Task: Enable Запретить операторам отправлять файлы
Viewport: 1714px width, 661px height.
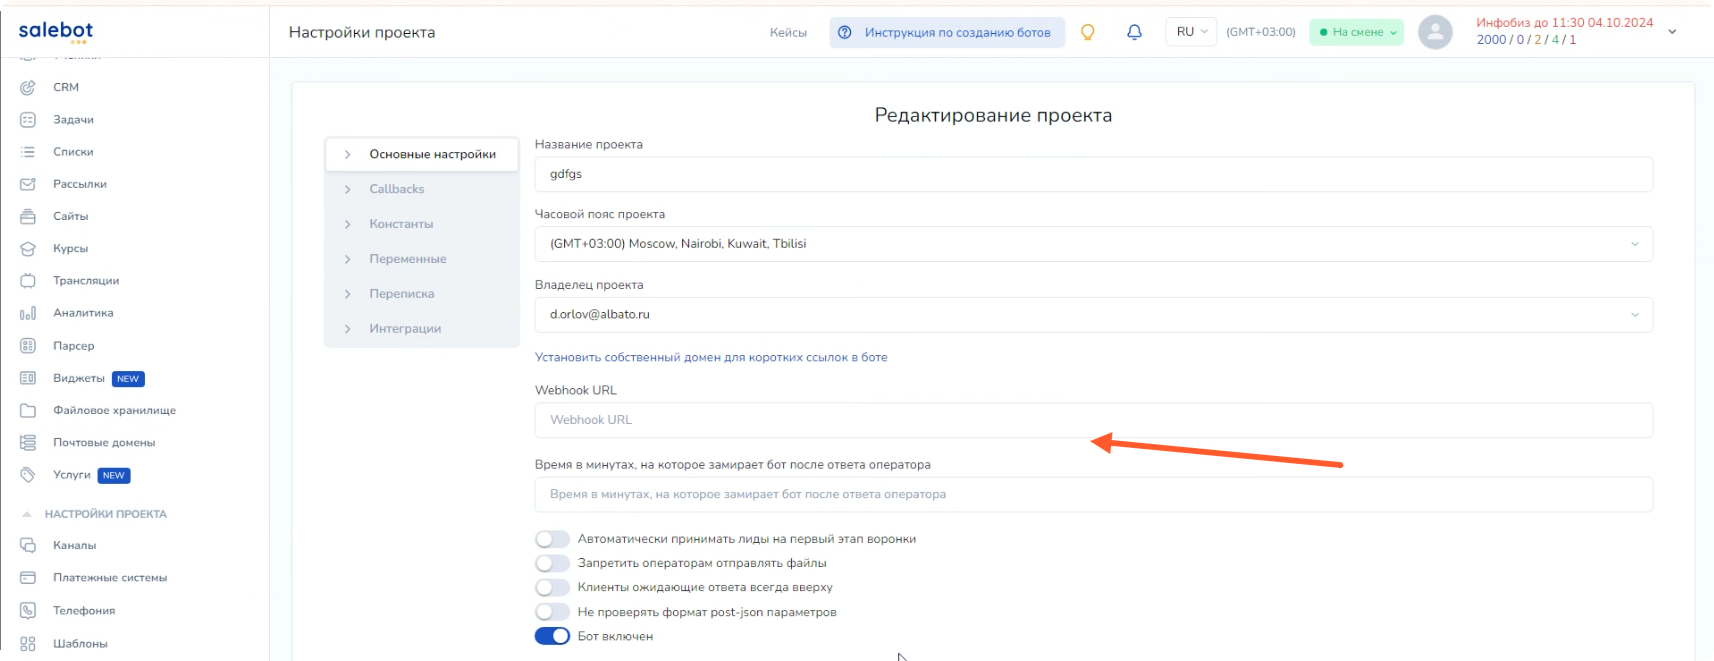Action: 552,563
